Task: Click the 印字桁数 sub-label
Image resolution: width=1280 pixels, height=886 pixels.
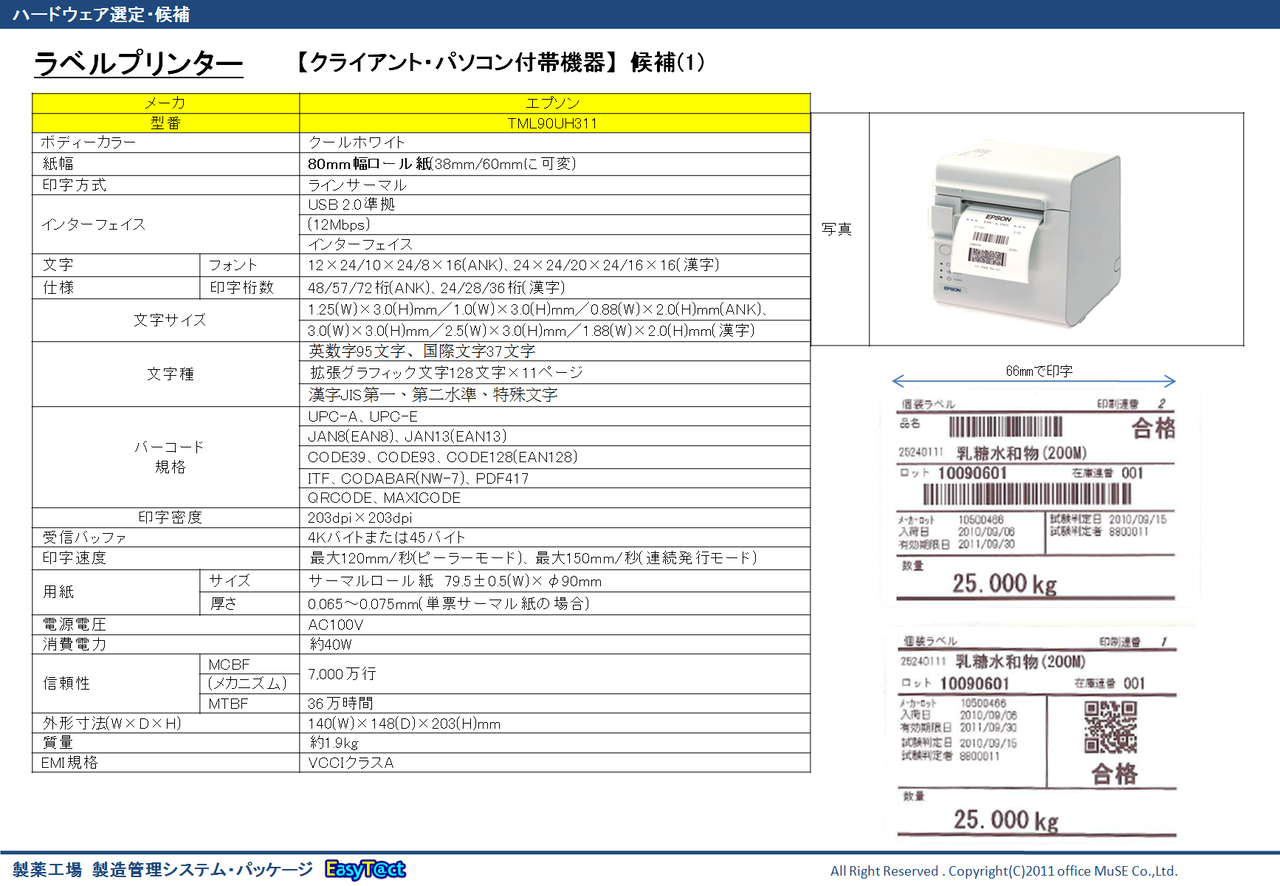Action: pyautogui.click(x=241, y=287)
